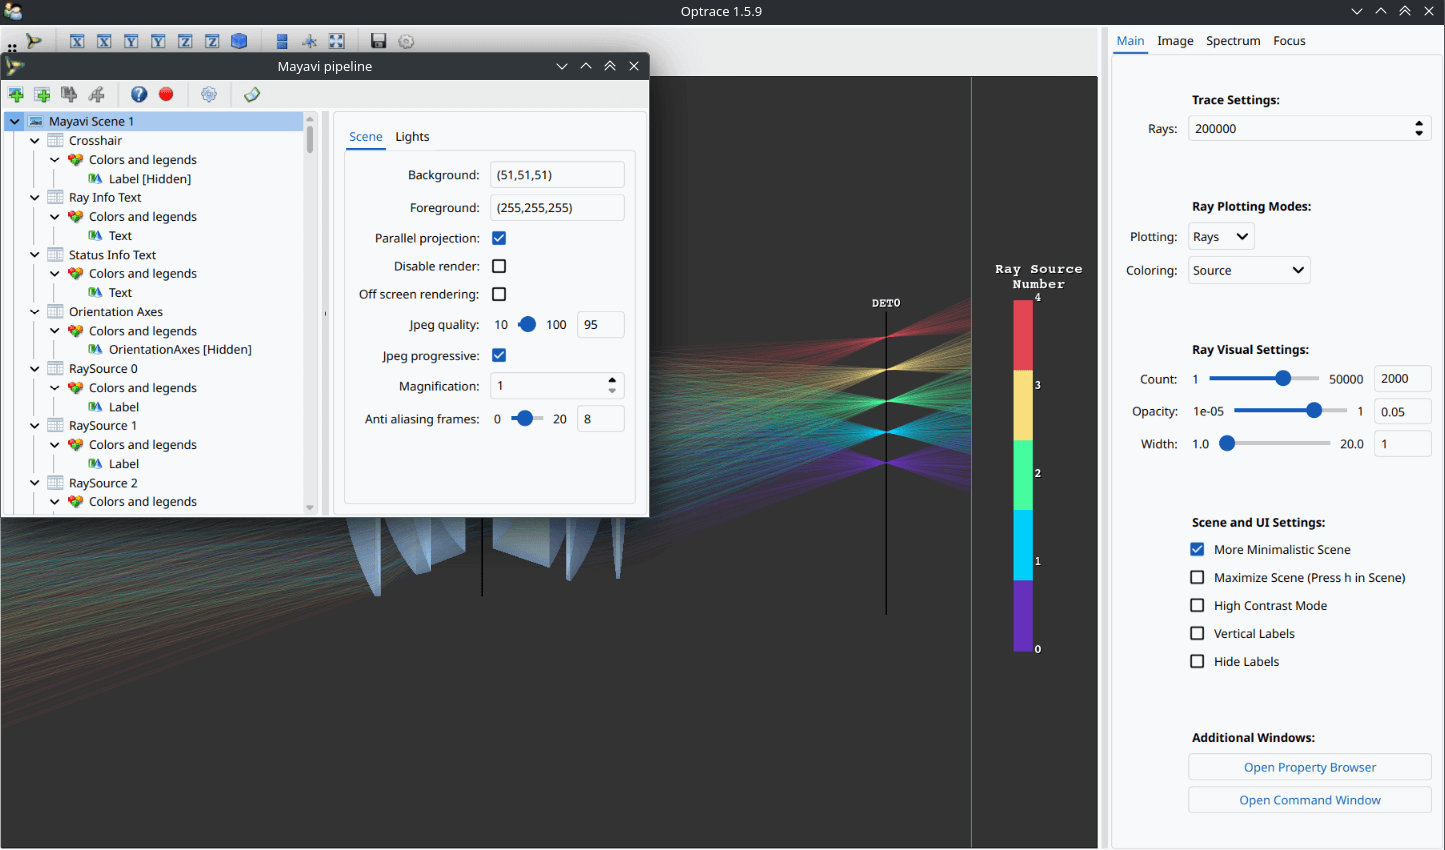1445x850 pixels.
Task: Click the Anti aliasing frames slider
Action: (x=527, y=419)
